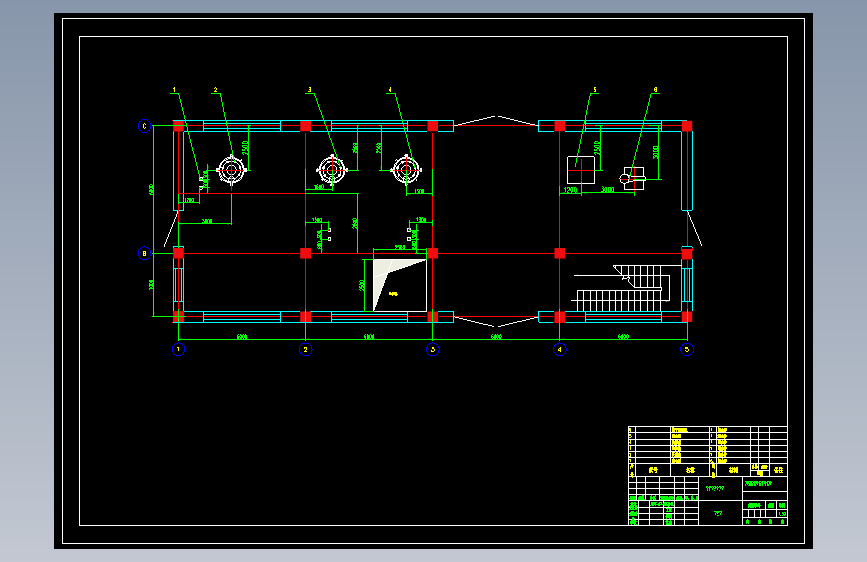Select the white staircase drawing
Viewport: 867px width, 562px height.
tap(621, 288)
